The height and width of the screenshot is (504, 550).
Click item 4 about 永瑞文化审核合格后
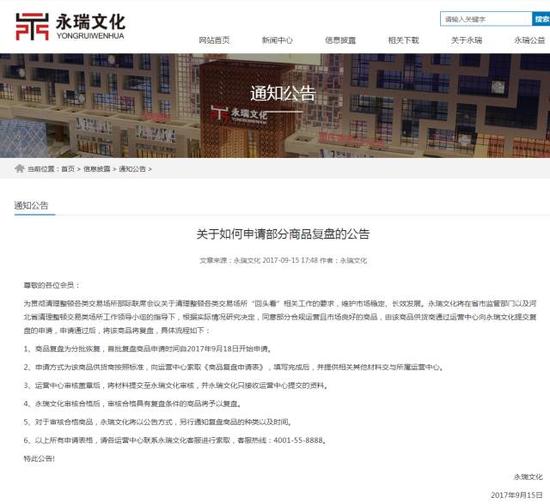(x=133, y=404)
